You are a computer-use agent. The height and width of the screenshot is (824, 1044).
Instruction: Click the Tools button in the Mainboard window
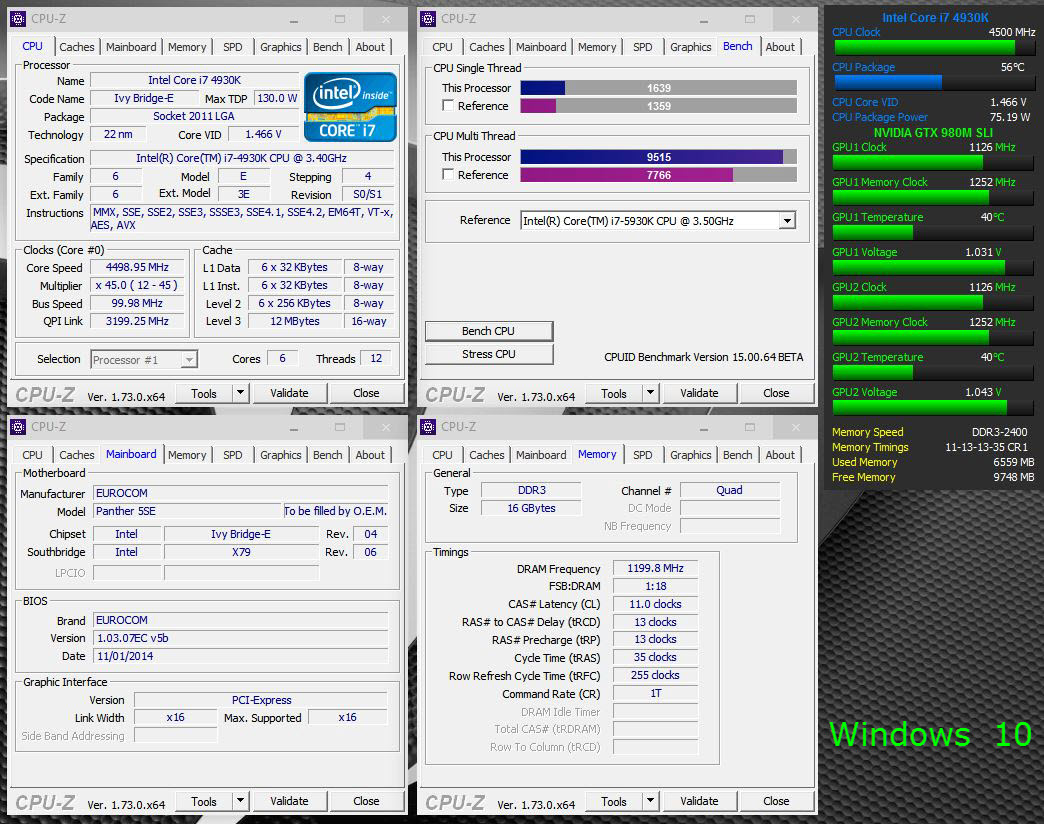(x=204, y=801)
